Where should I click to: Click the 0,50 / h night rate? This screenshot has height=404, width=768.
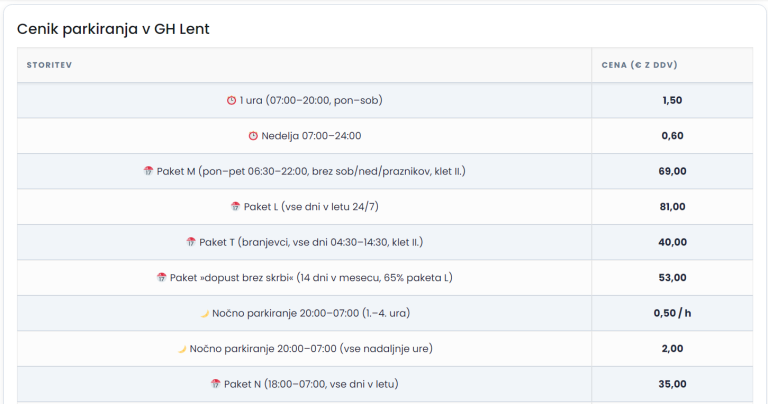point(672,313)
